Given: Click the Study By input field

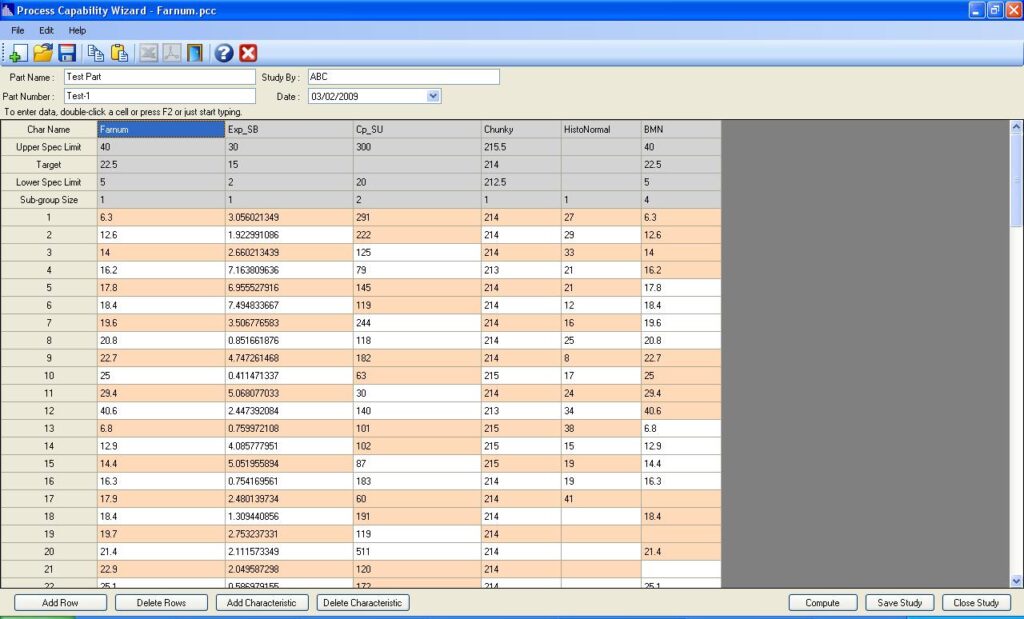Looking at the screenshot, I should [x=404, y=76].
